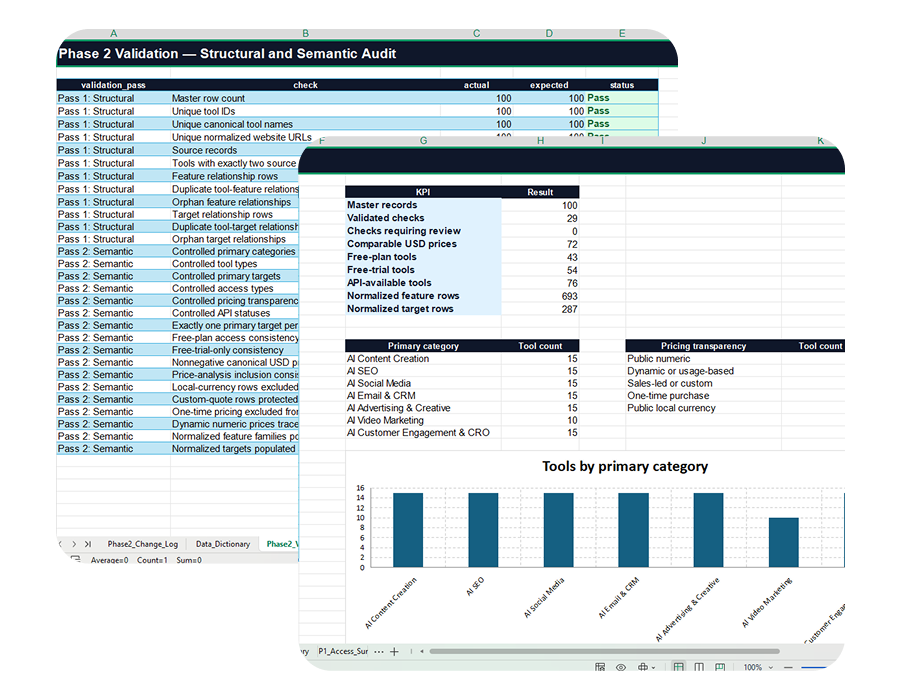Viewport: 900px width, 700px height.
Task: Open the spreadsheet status bar settings icon
Action: pos(600,667)
